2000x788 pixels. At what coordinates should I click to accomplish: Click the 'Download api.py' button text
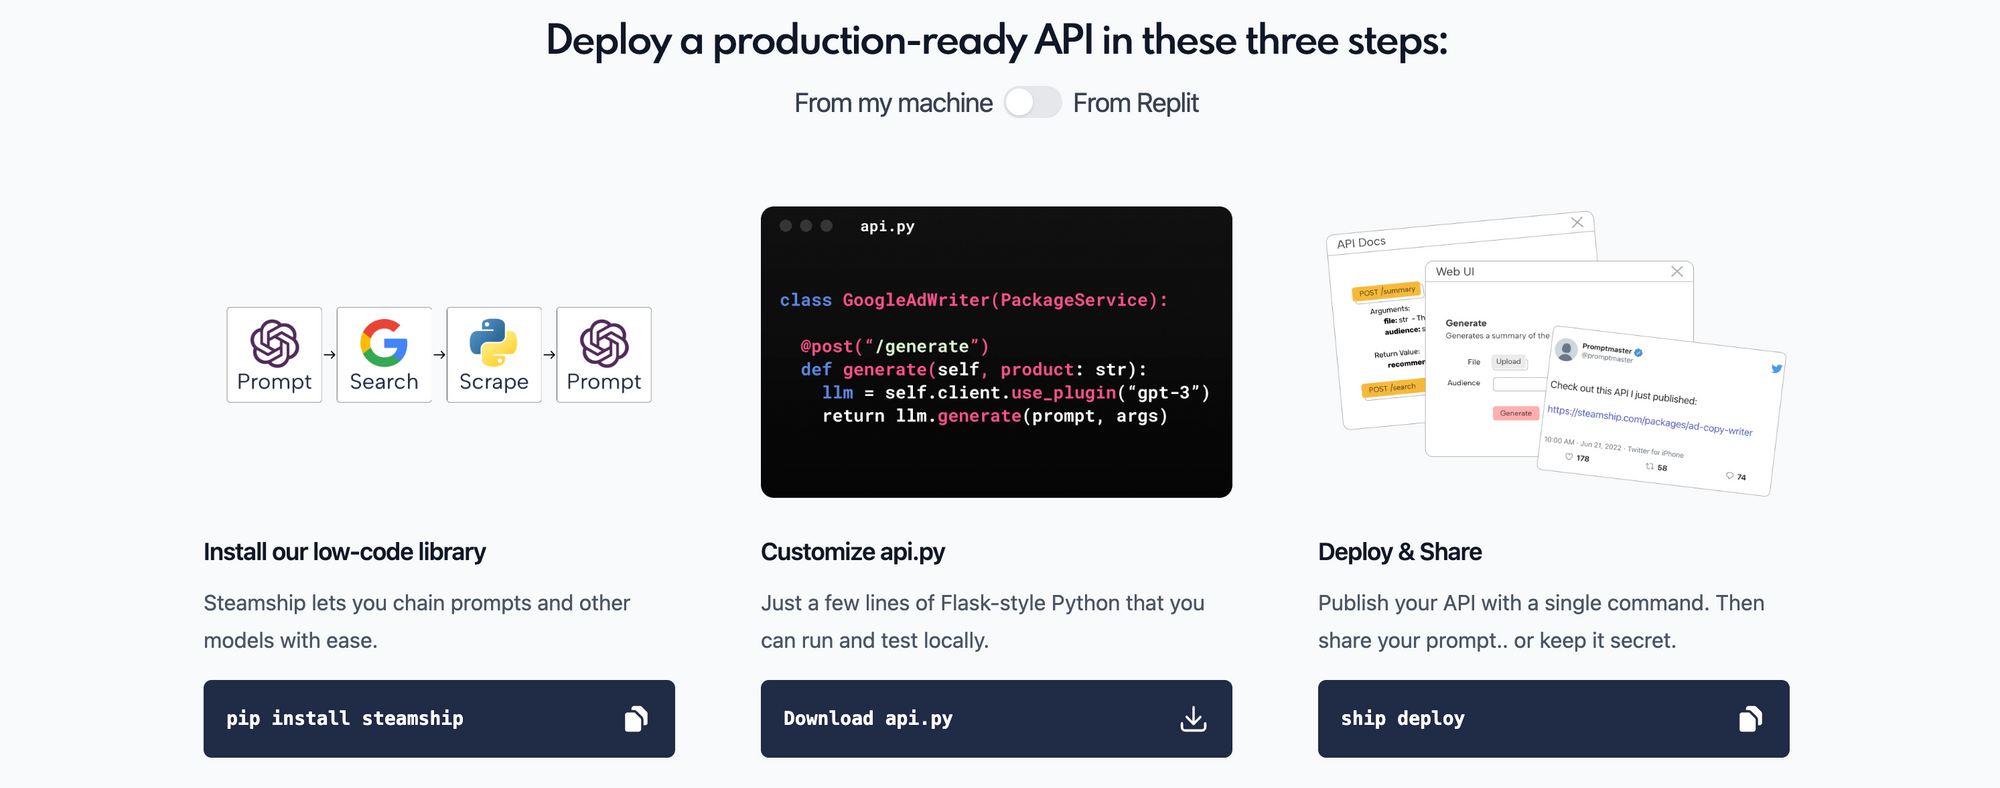coord(868,718)
